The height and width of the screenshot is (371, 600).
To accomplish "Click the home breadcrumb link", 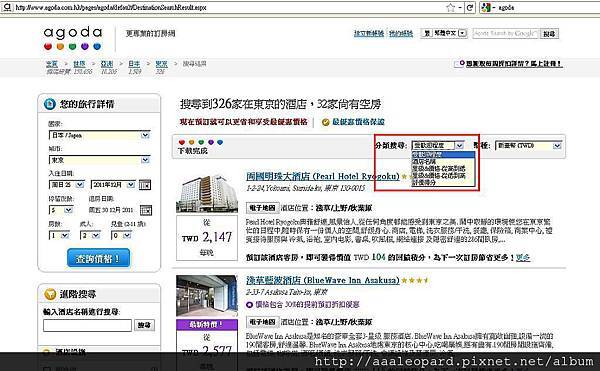I will pos(52,63).
